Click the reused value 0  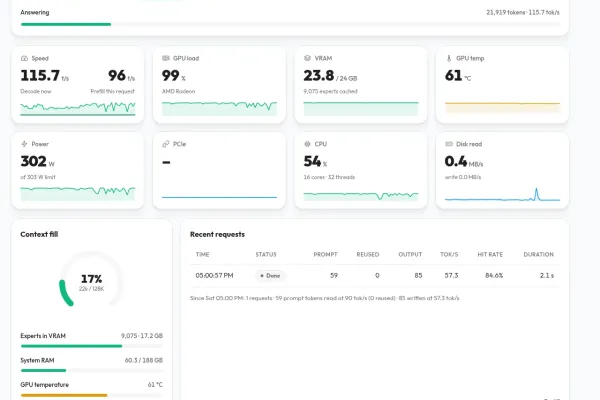tap(377, 276)
